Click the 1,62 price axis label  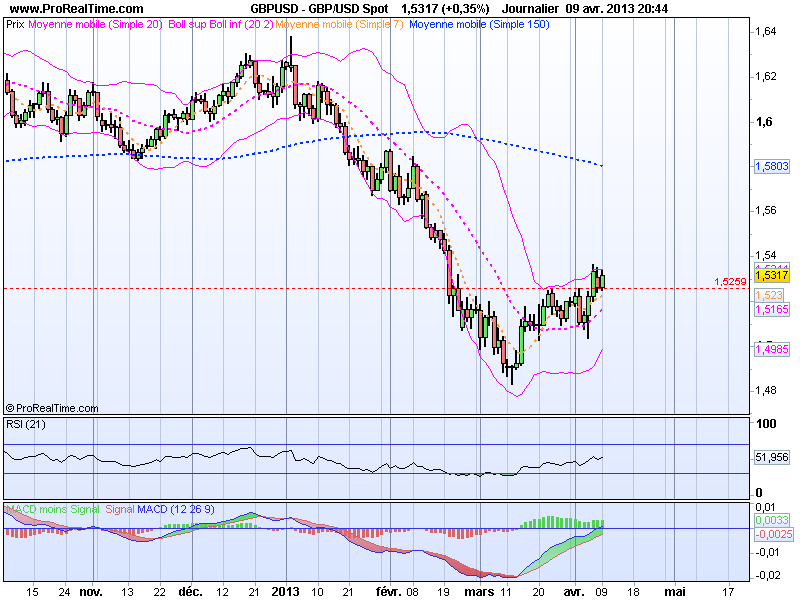(765, 77)
